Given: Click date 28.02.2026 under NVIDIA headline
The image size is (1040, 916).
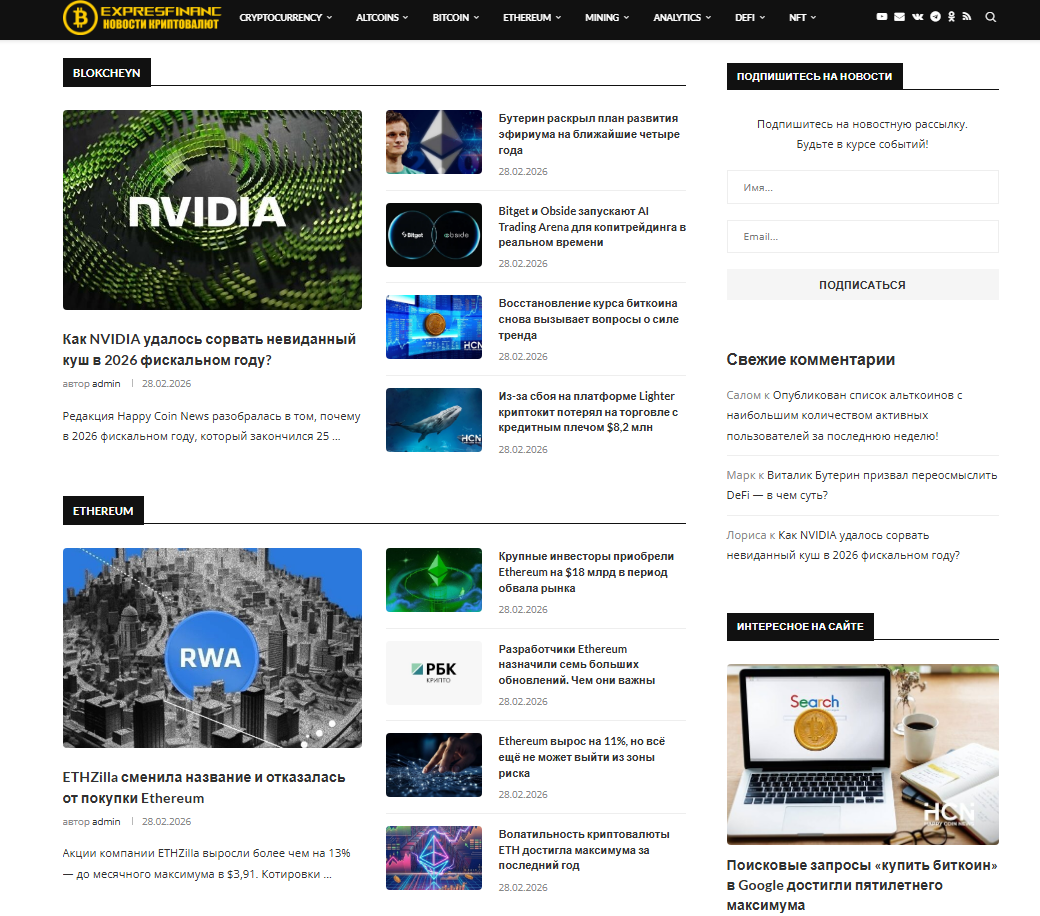Looking at the screenshot, I should pos(166,383).
